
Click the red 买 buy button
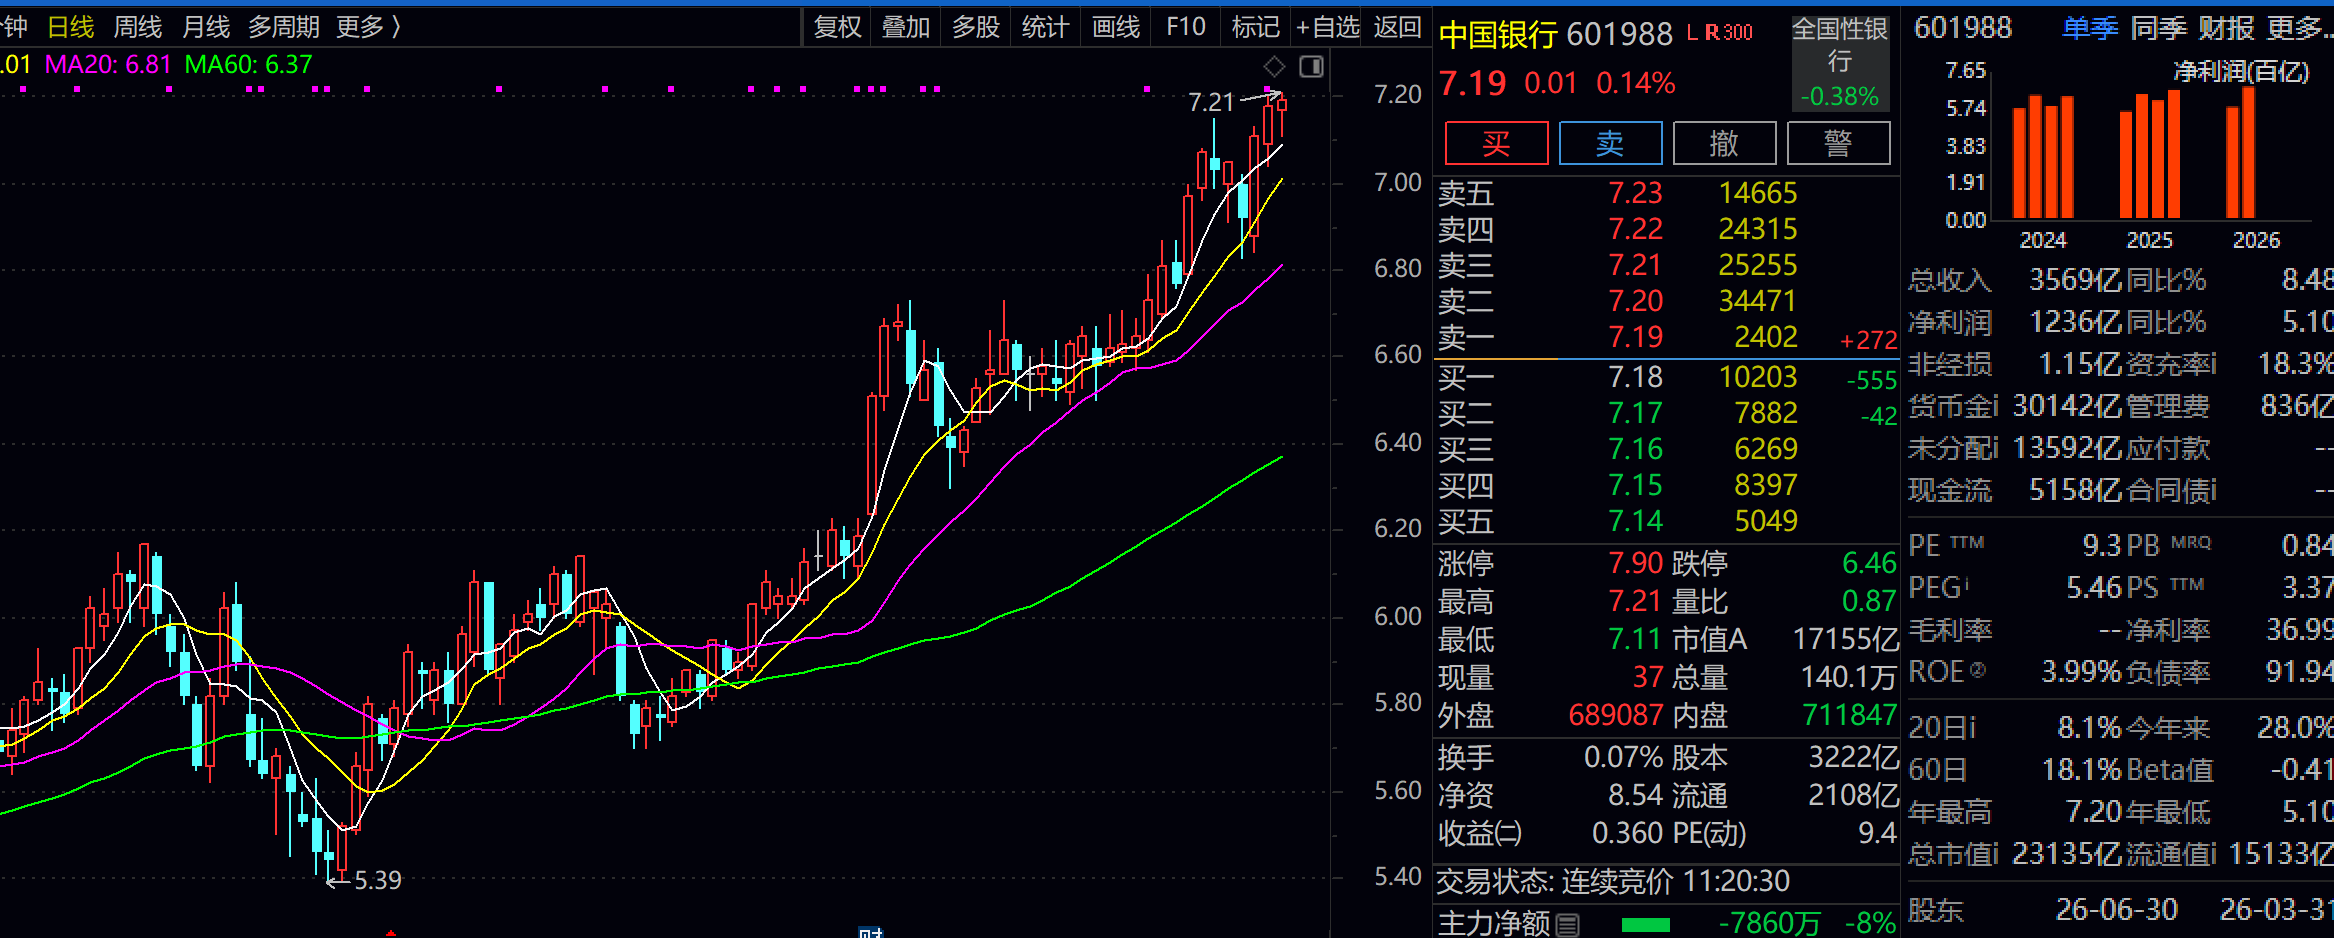[1496, 143]
